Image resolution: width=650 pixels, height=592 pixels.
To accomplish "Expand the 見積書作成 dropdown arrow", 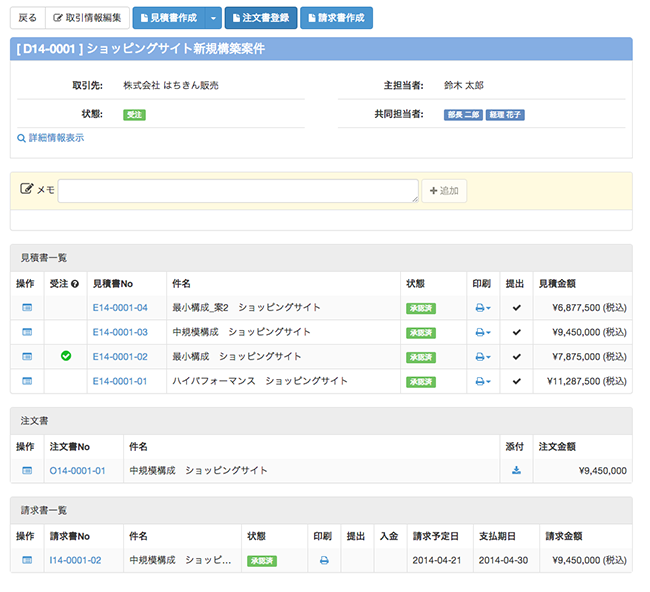I will (x=213, y=18).
